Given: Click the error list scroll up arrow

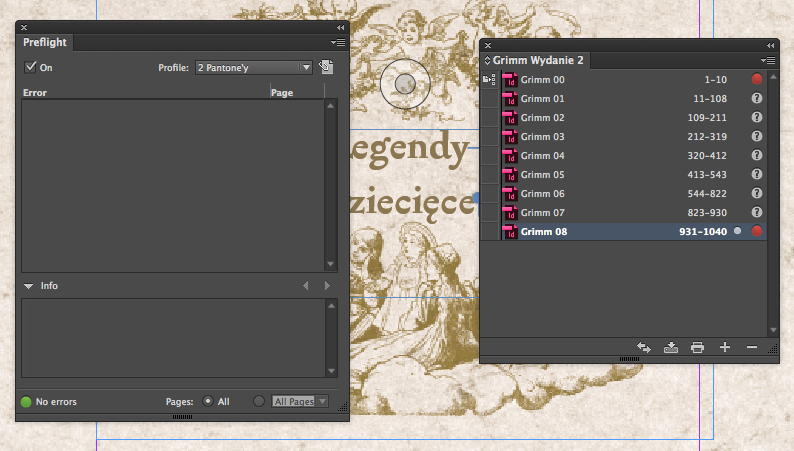Looking at the screenshot, I should (x=331, y=106).
